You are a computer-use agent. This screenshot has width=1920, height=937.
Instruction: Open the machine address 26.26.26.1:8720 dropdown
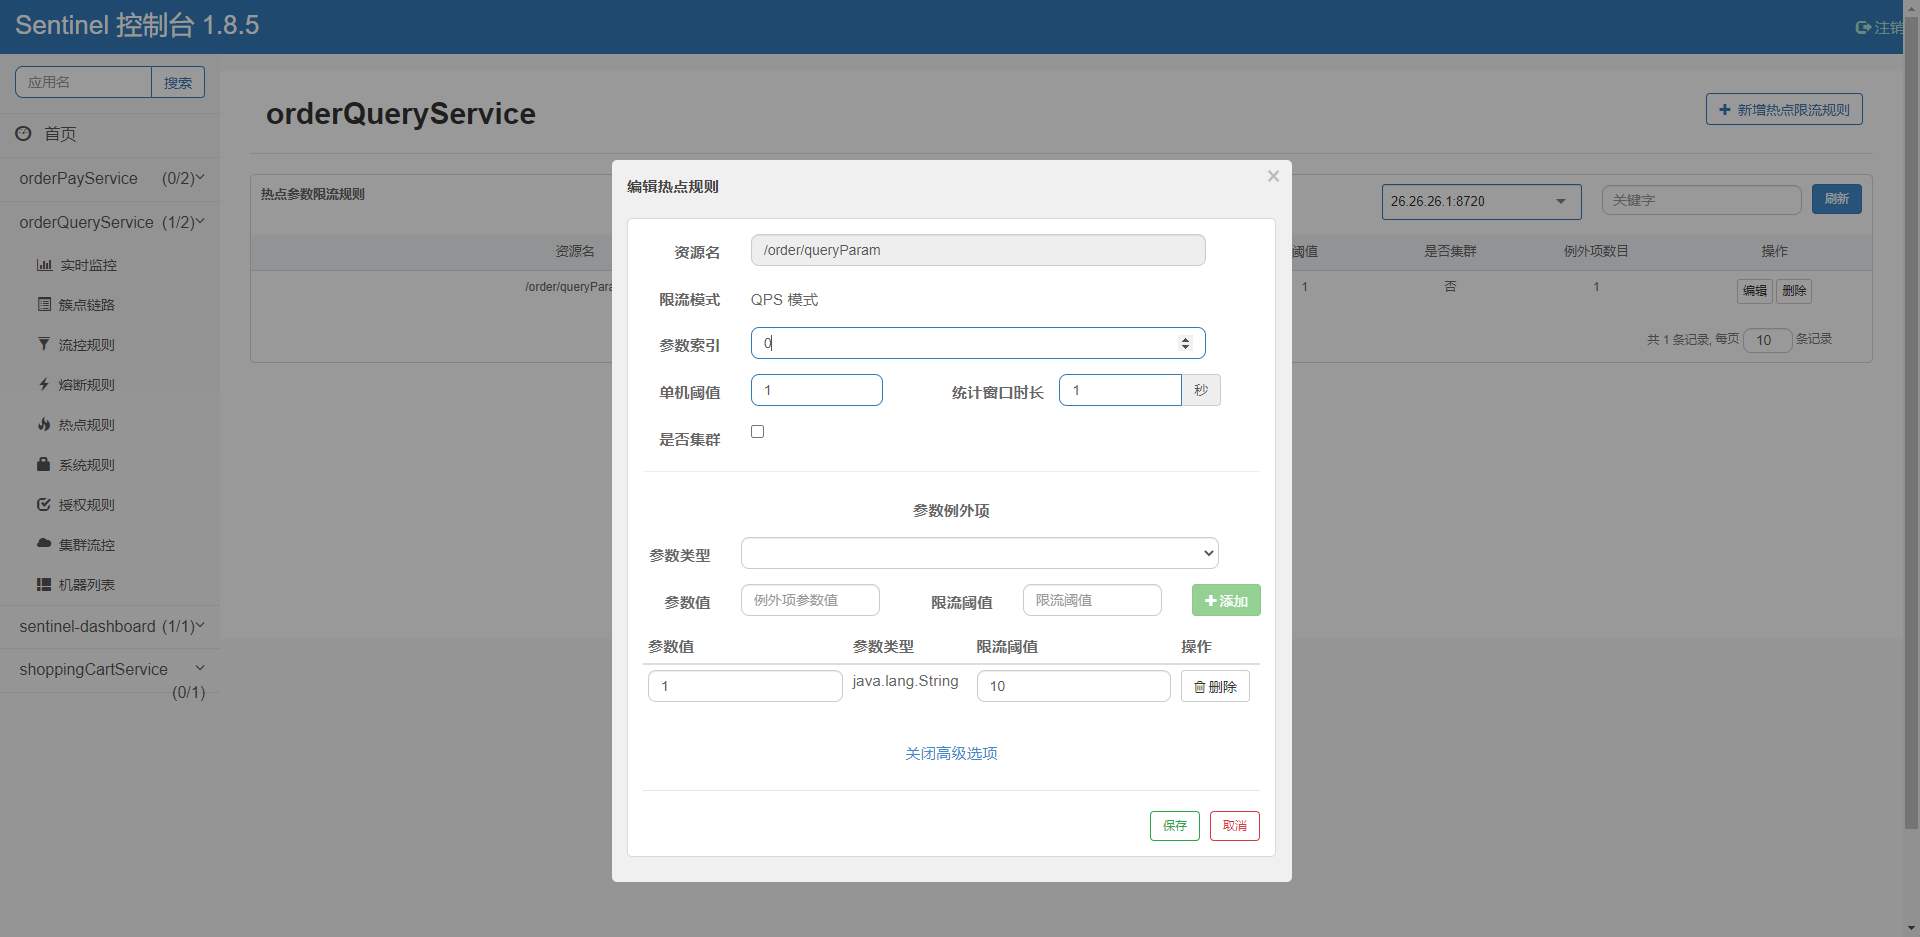(1481, 201)
